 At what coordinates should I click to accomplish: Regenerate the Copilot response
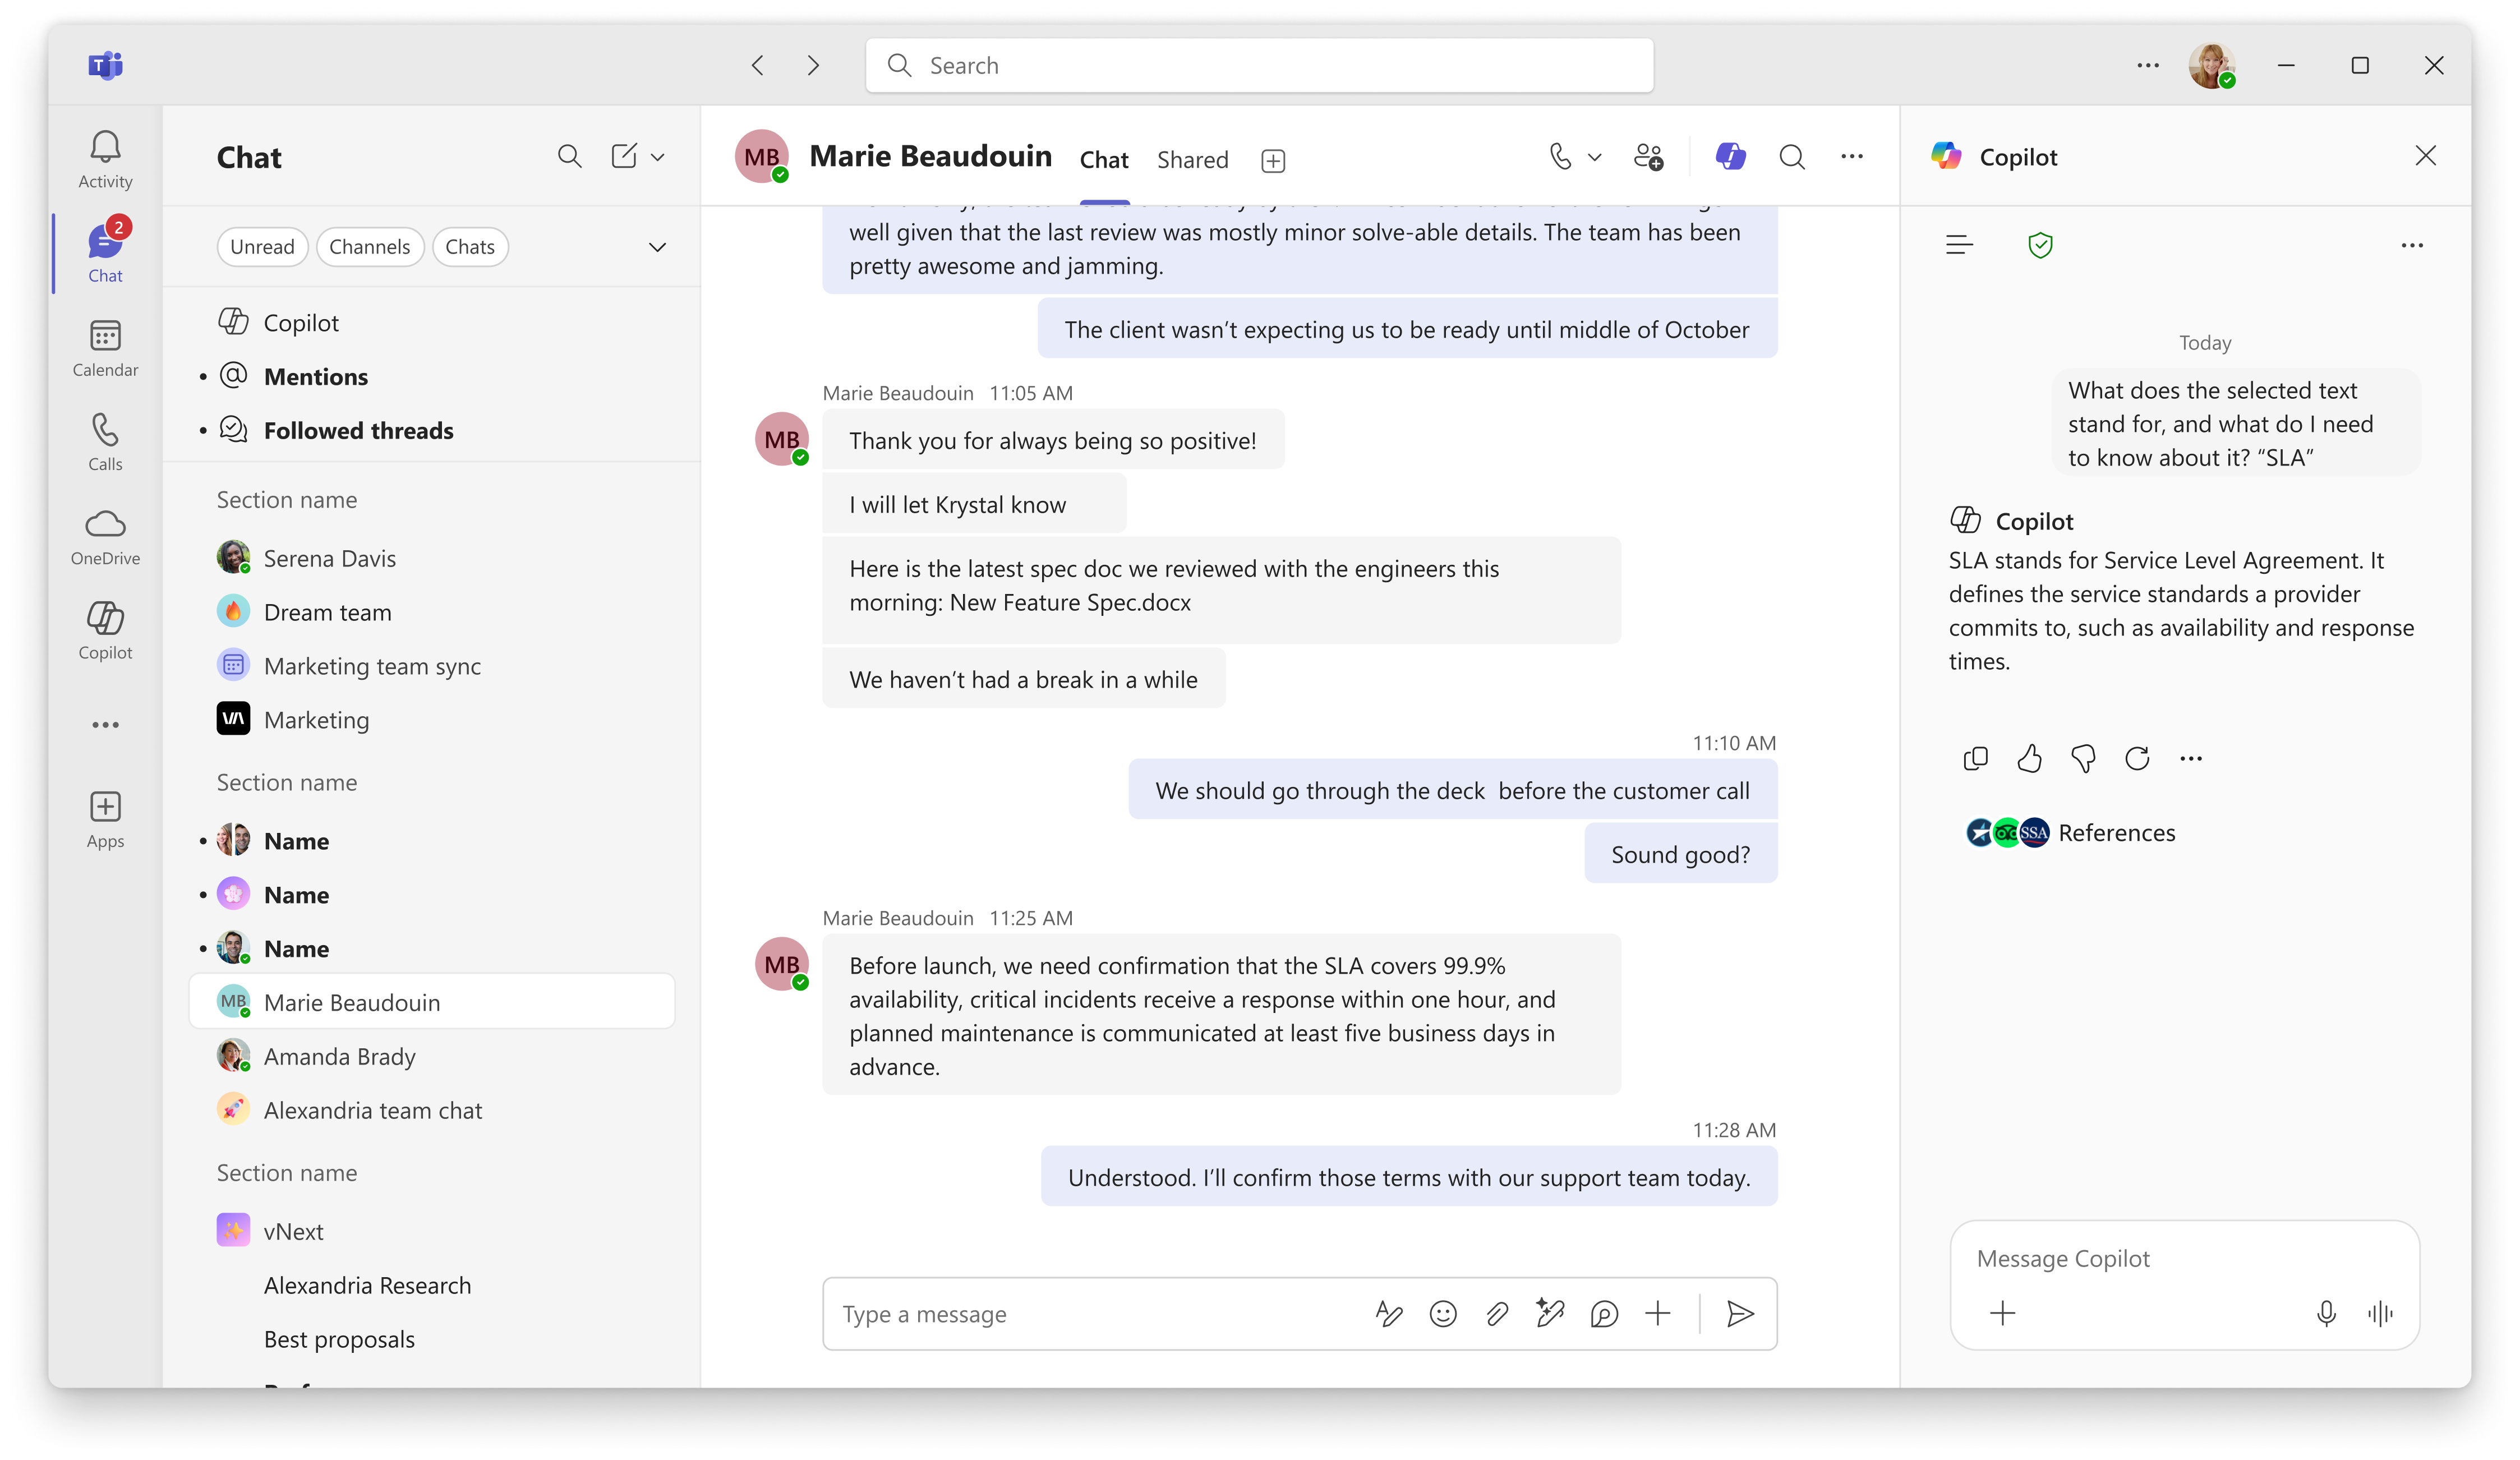click(2137, 759)
